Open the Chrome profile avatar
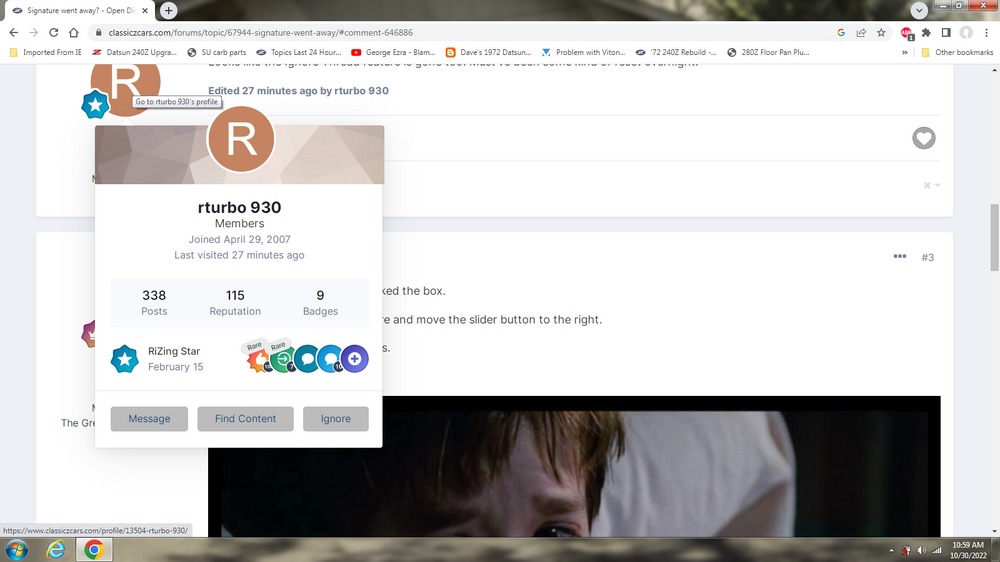The height and width of the screenshot is (562, 1000). coord(966,33)
